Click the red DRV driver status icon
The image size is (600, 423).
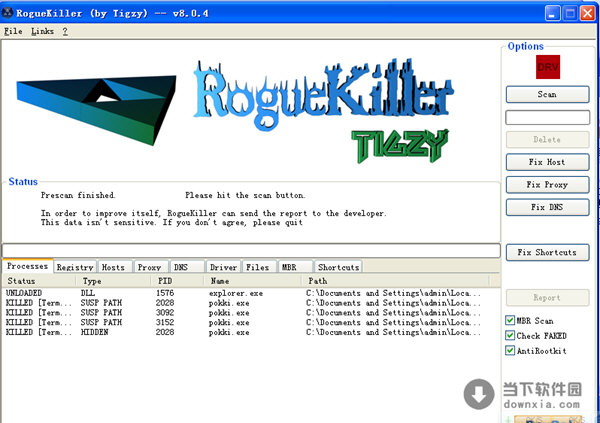click(548, 67)
